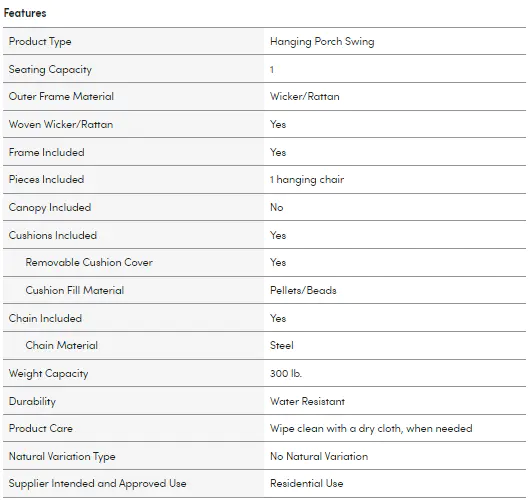This screenshot has width=529, height=500.
Task: Click the Woven Wicker/Rattan row label
Action: [x=61, y=124]
